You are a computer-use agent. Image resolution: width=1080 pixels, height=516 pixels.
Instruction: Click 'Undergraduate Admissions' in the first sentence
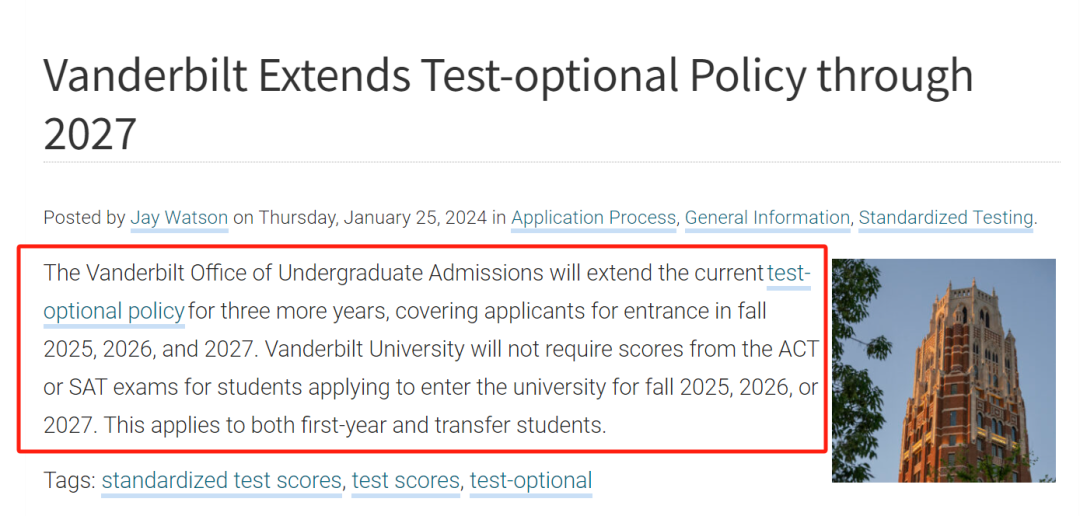point(411,274)
